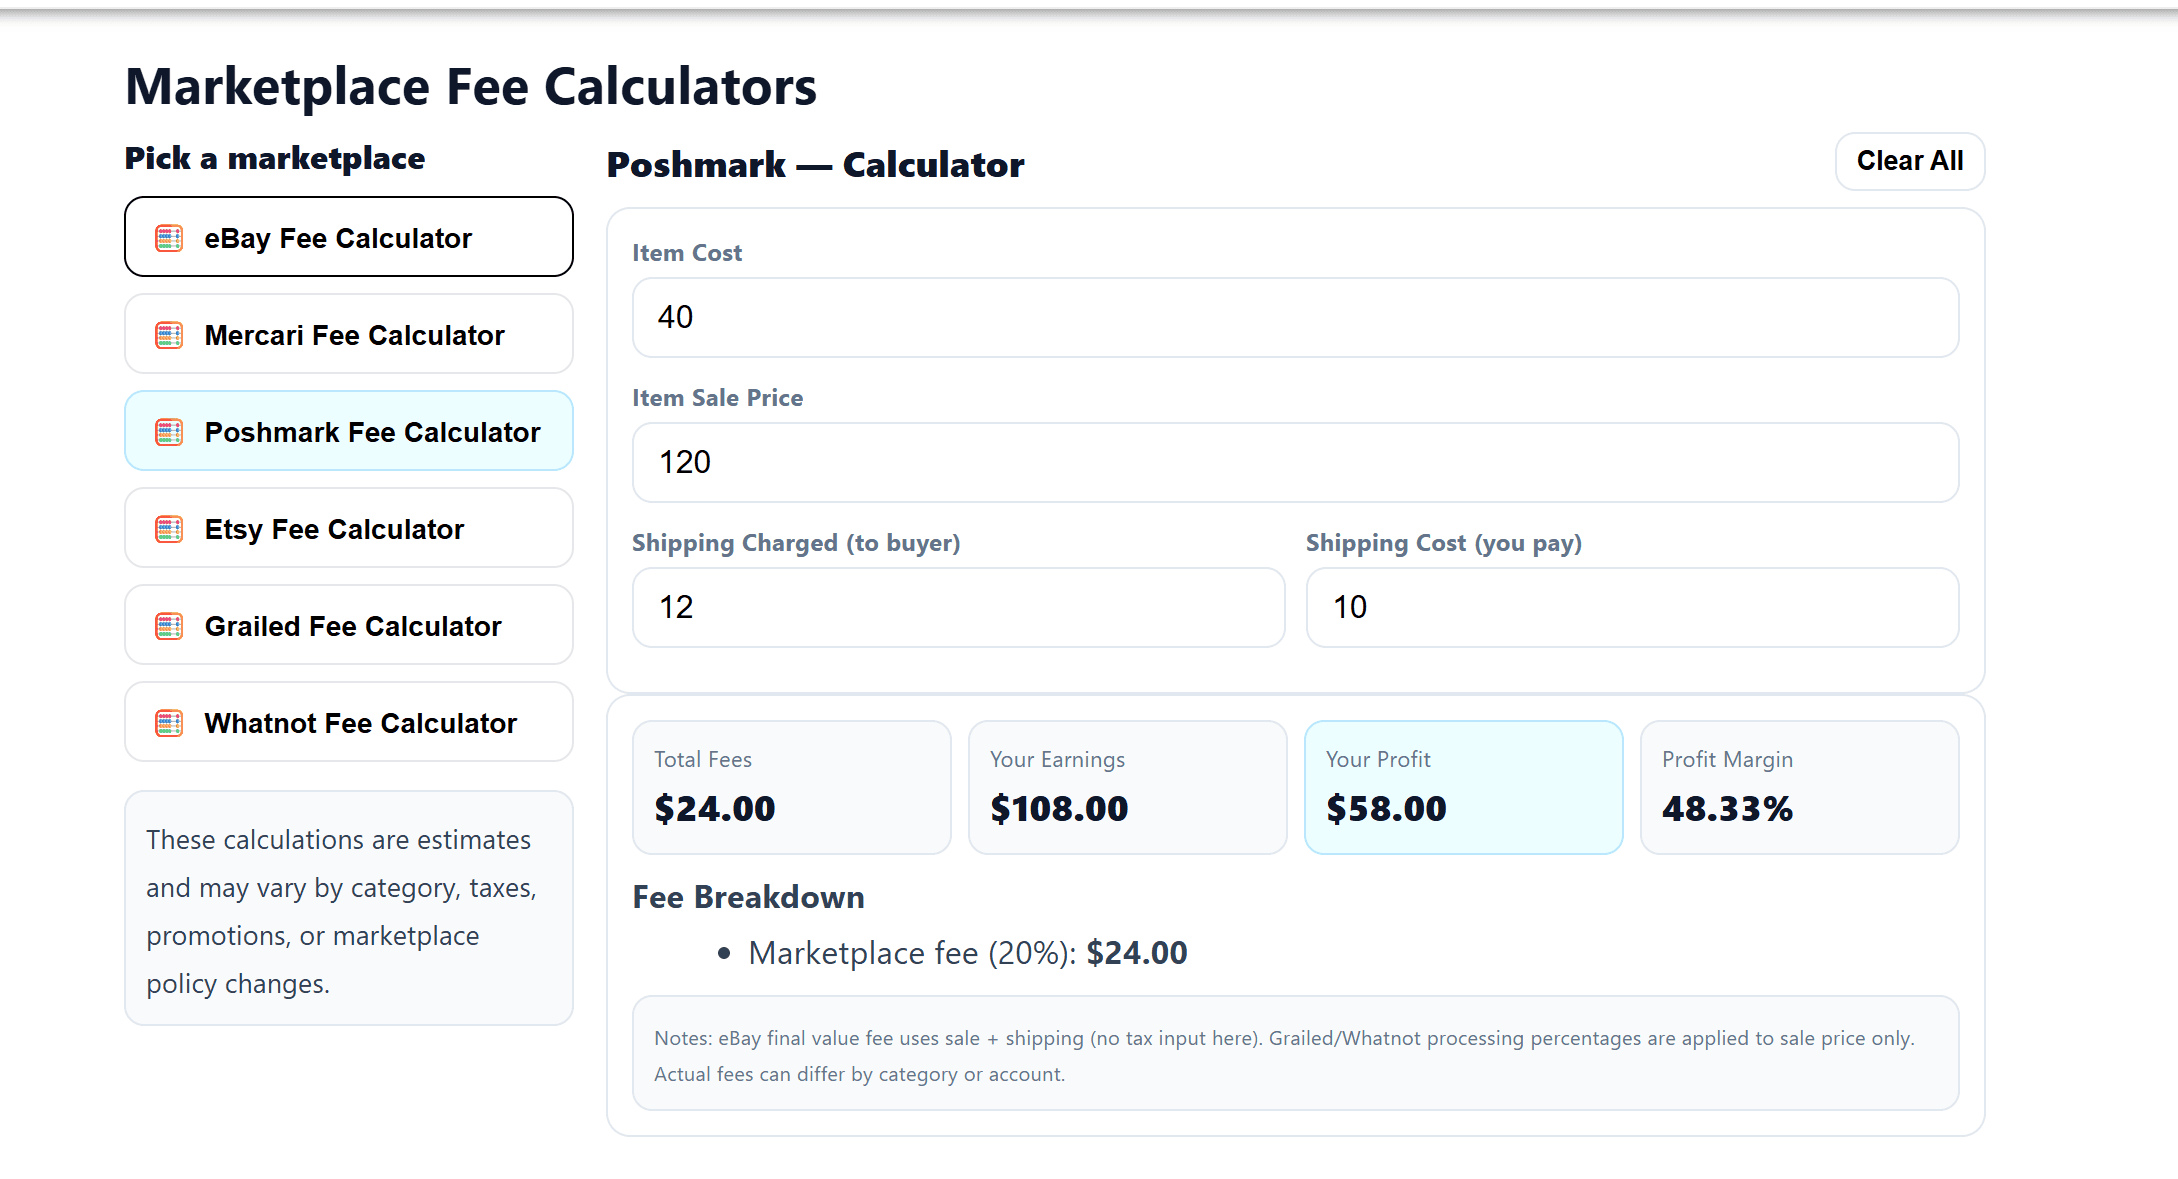Click the abacus icon beside Mercari Fee Calculator

click(169, 335)
